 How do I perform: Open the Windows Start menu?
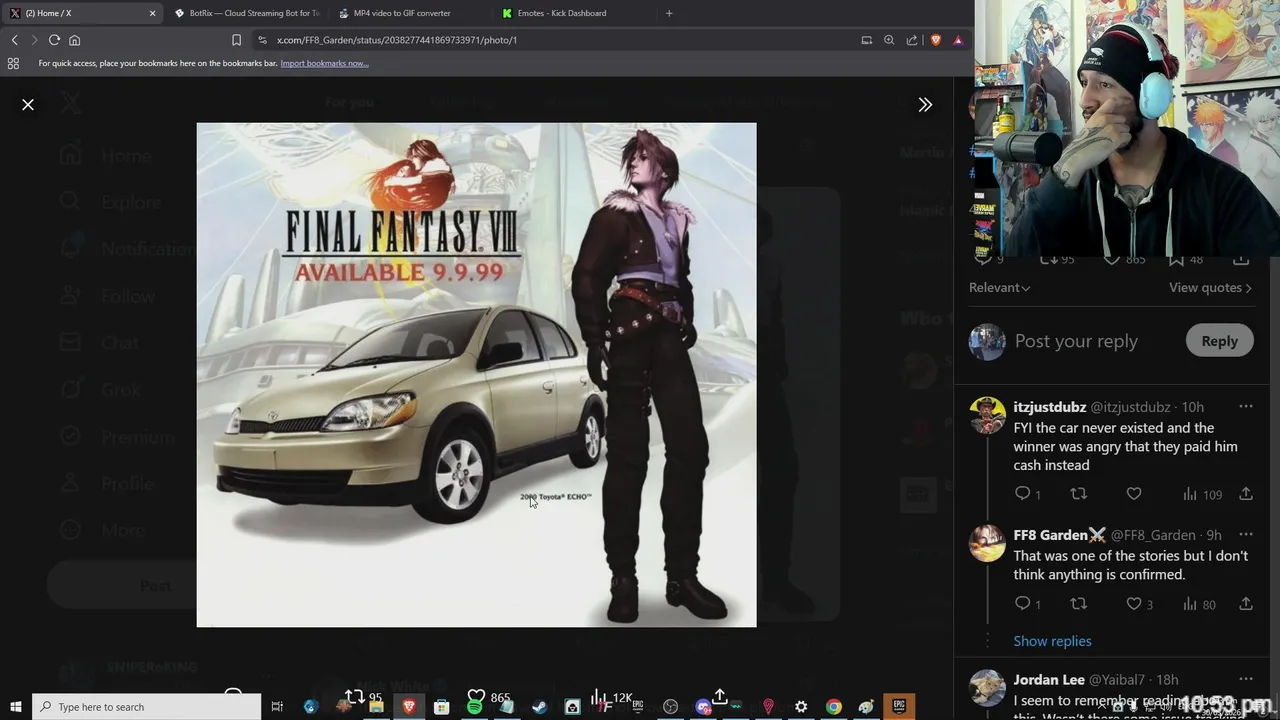(x=16, y=707)
